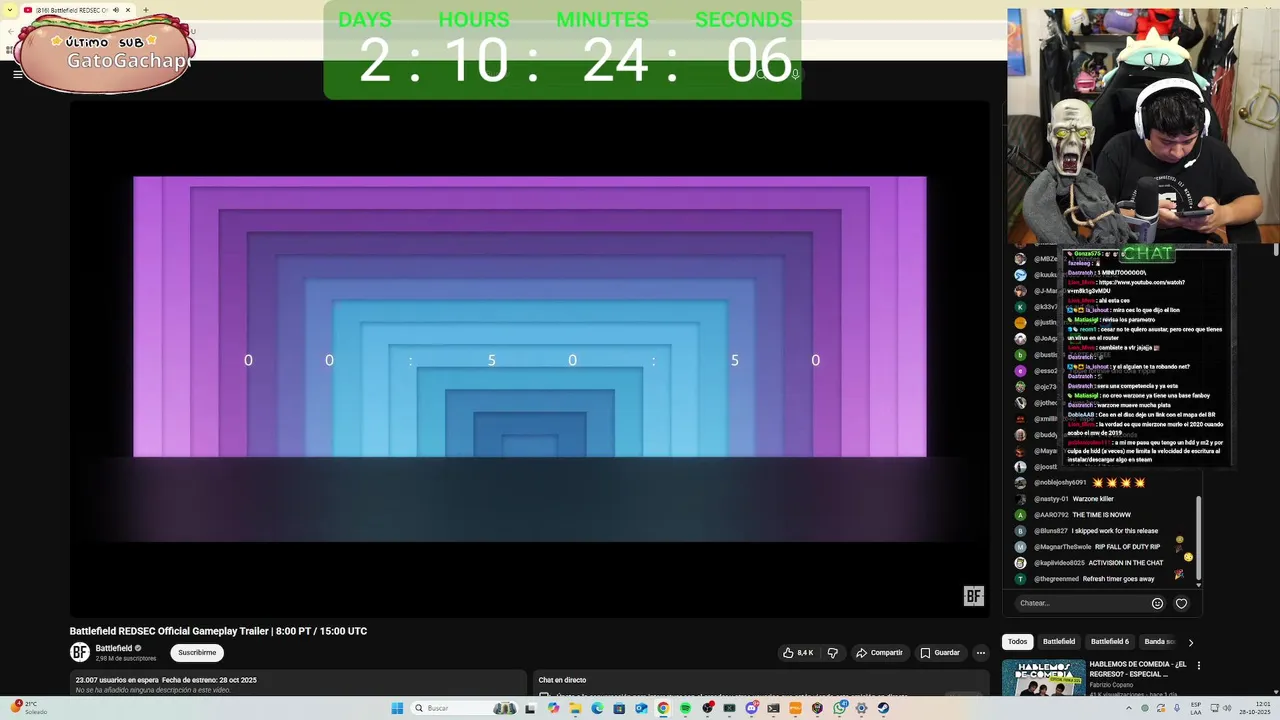Open the Hablemos de Comedia video thumbnail

coord(1043,679)
